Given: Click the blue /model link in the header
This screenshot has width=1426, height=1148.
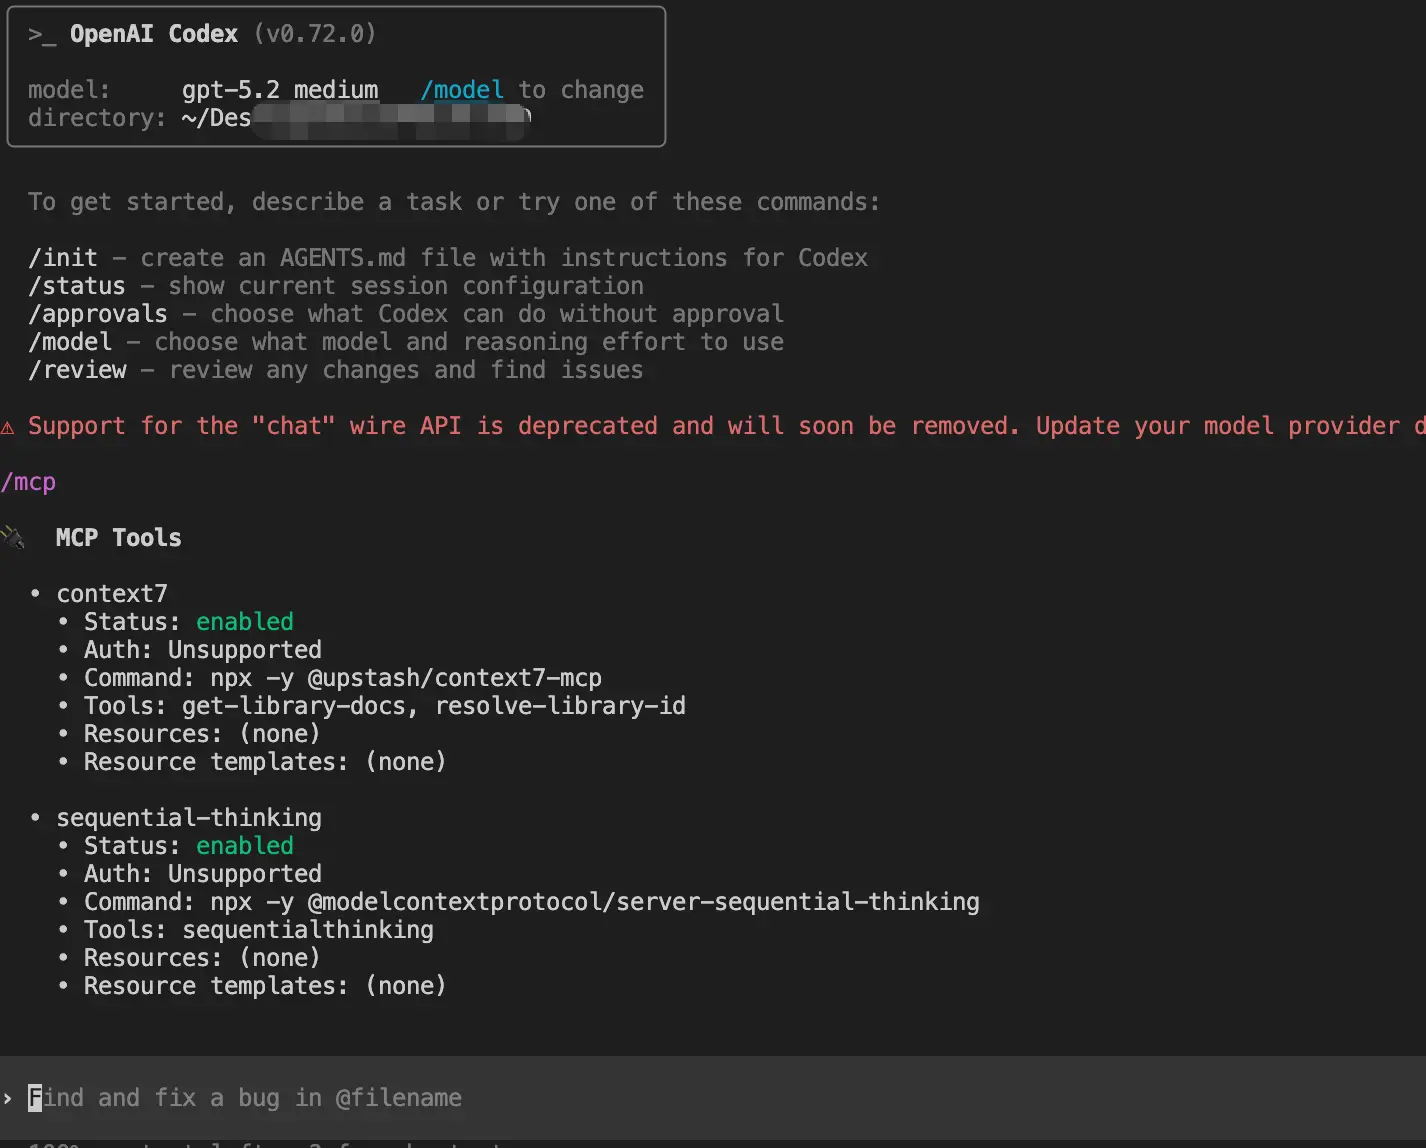Looking at the screenshot, I should point(461,90).
